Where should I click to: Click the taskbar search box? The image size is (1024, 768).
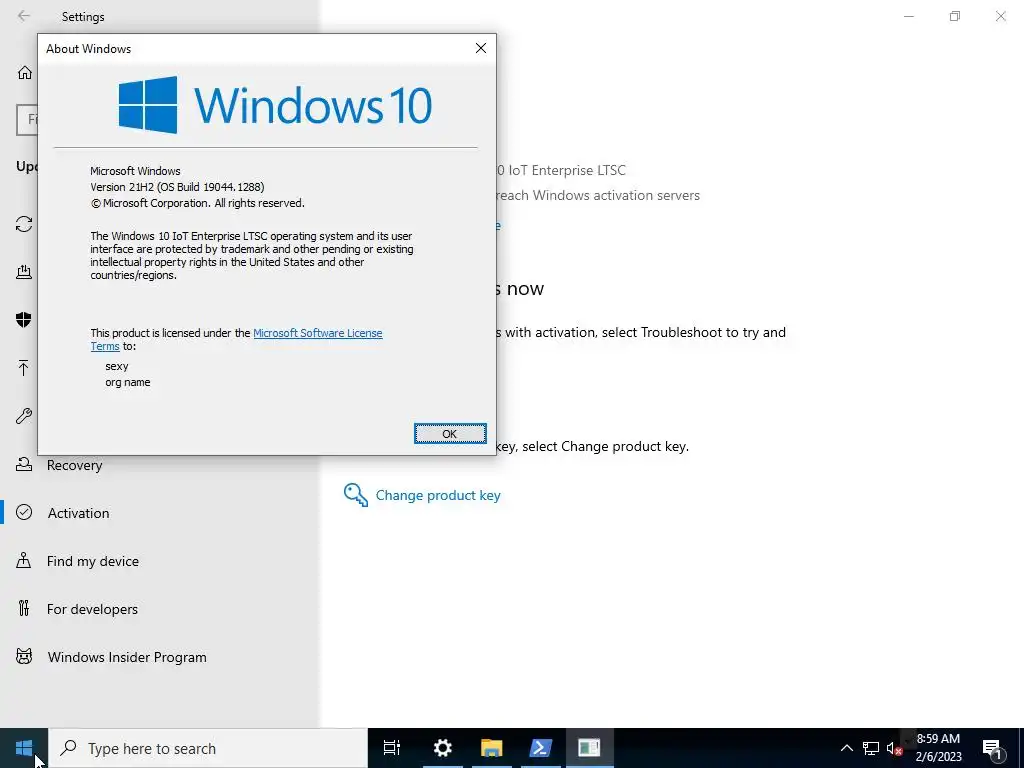[208, 748]
